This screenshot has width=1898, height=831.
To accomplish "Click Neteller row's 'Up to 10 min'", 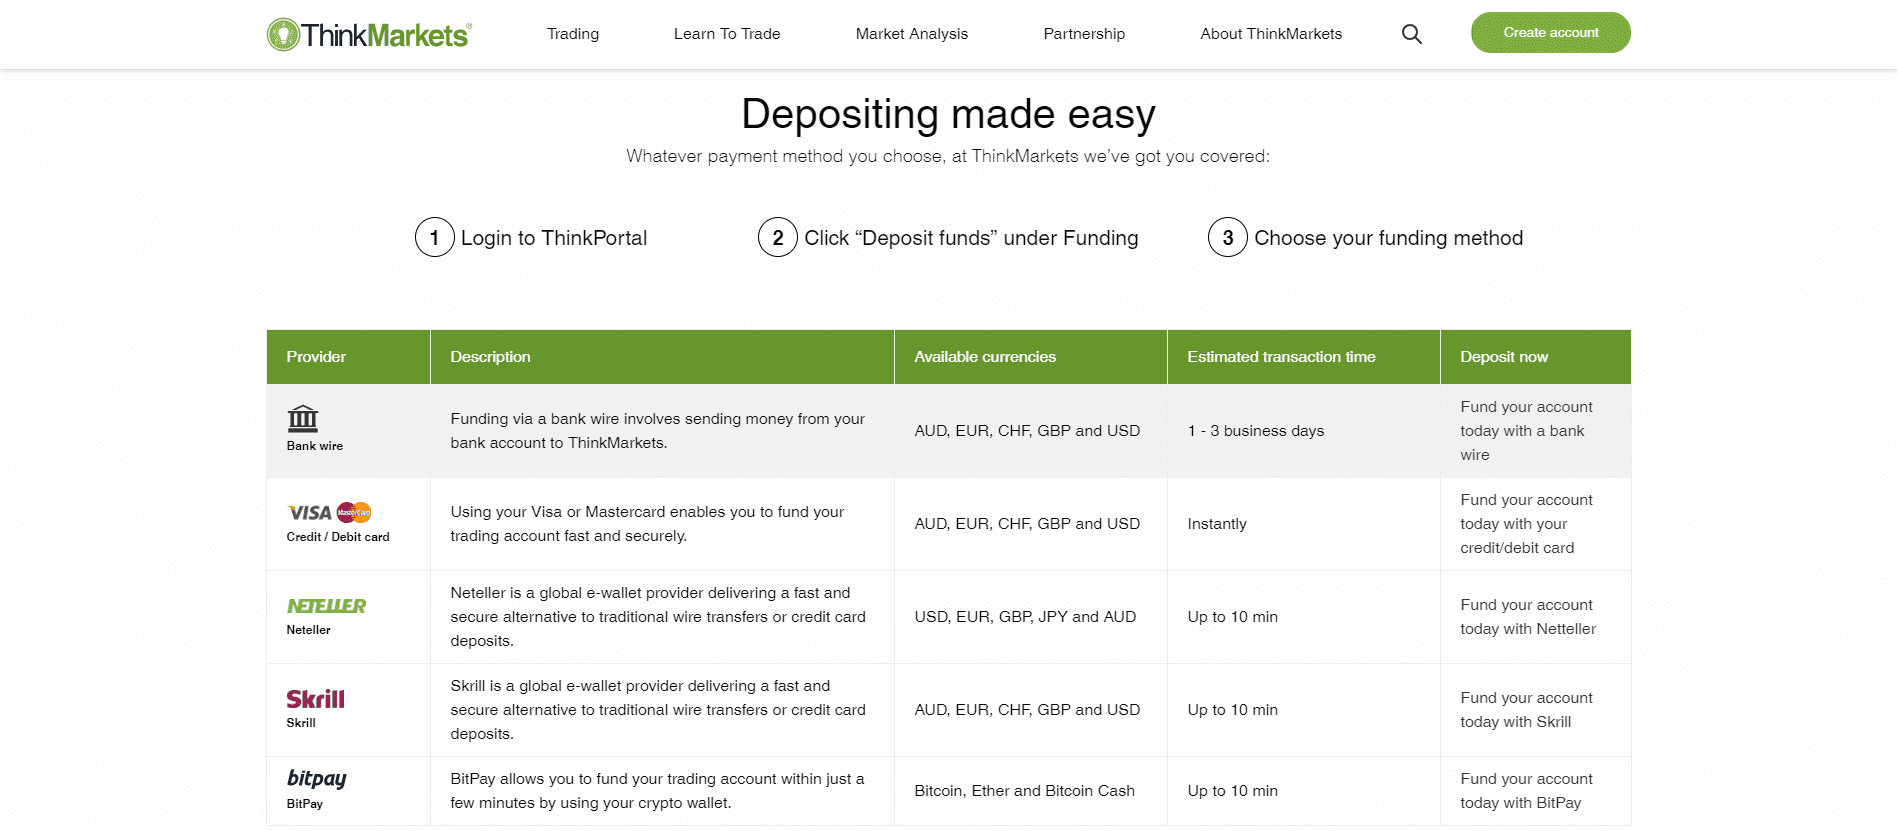I will point(1232,617).
